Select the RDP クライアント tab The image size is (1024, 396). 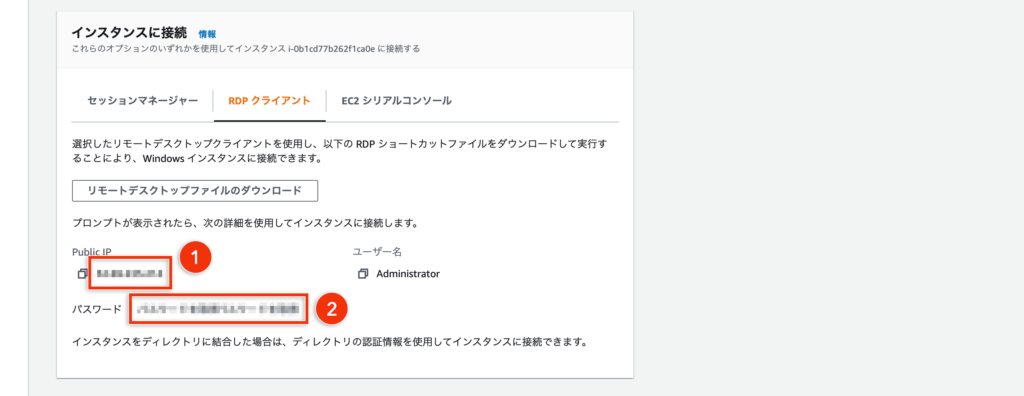click(x=269, y=101)
